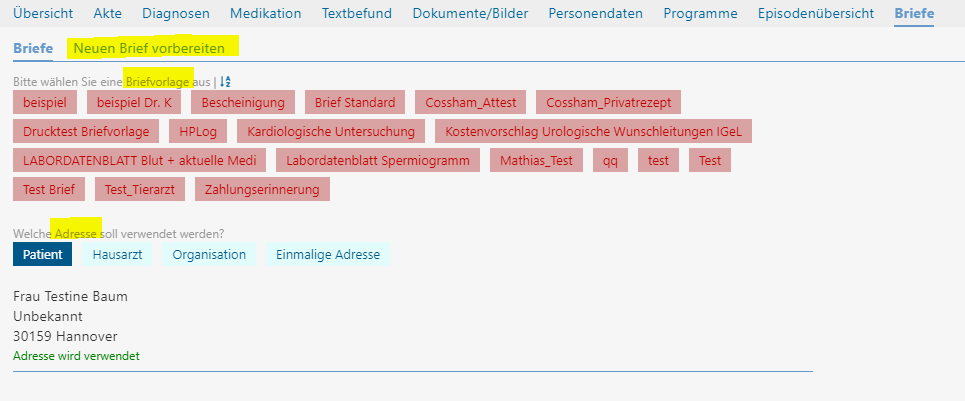Image resolution: width=965 pixels, height=401 pixels.
Task: Select the Test_Tierarzt template
Action: point(139,189)
